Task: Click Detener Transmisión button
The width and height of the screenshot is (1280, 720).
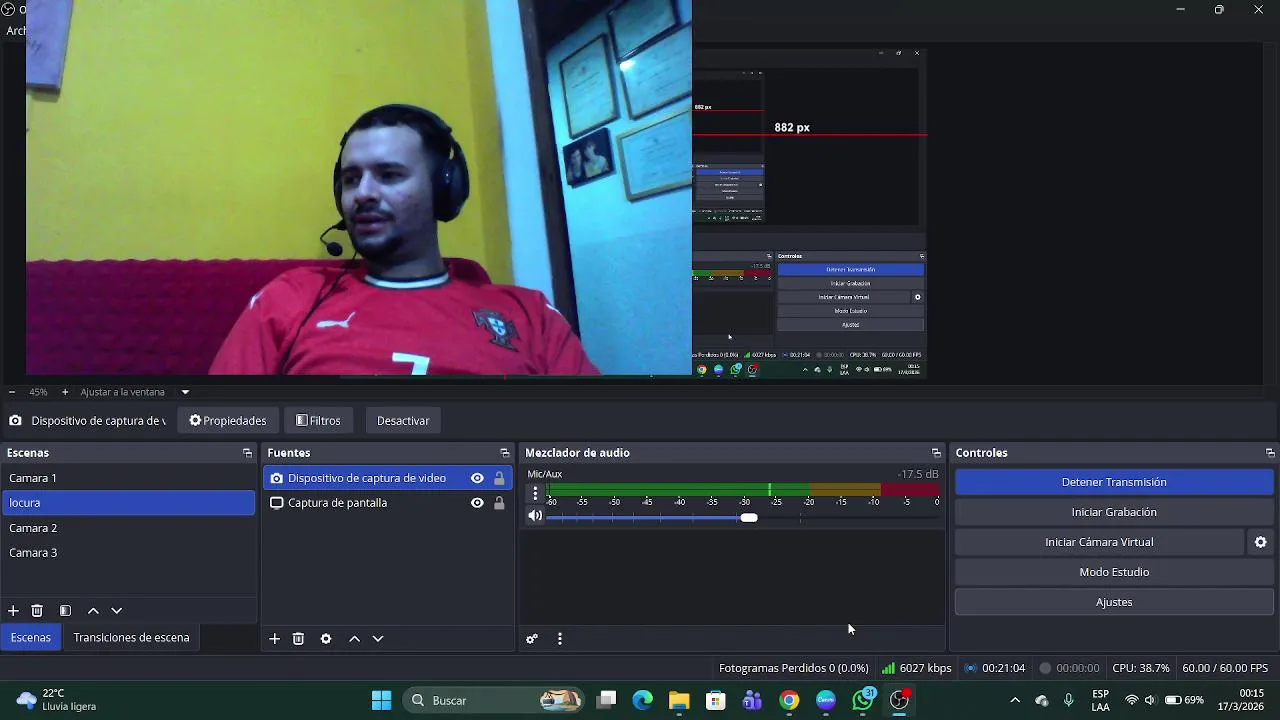Action: coord(1114,482)
